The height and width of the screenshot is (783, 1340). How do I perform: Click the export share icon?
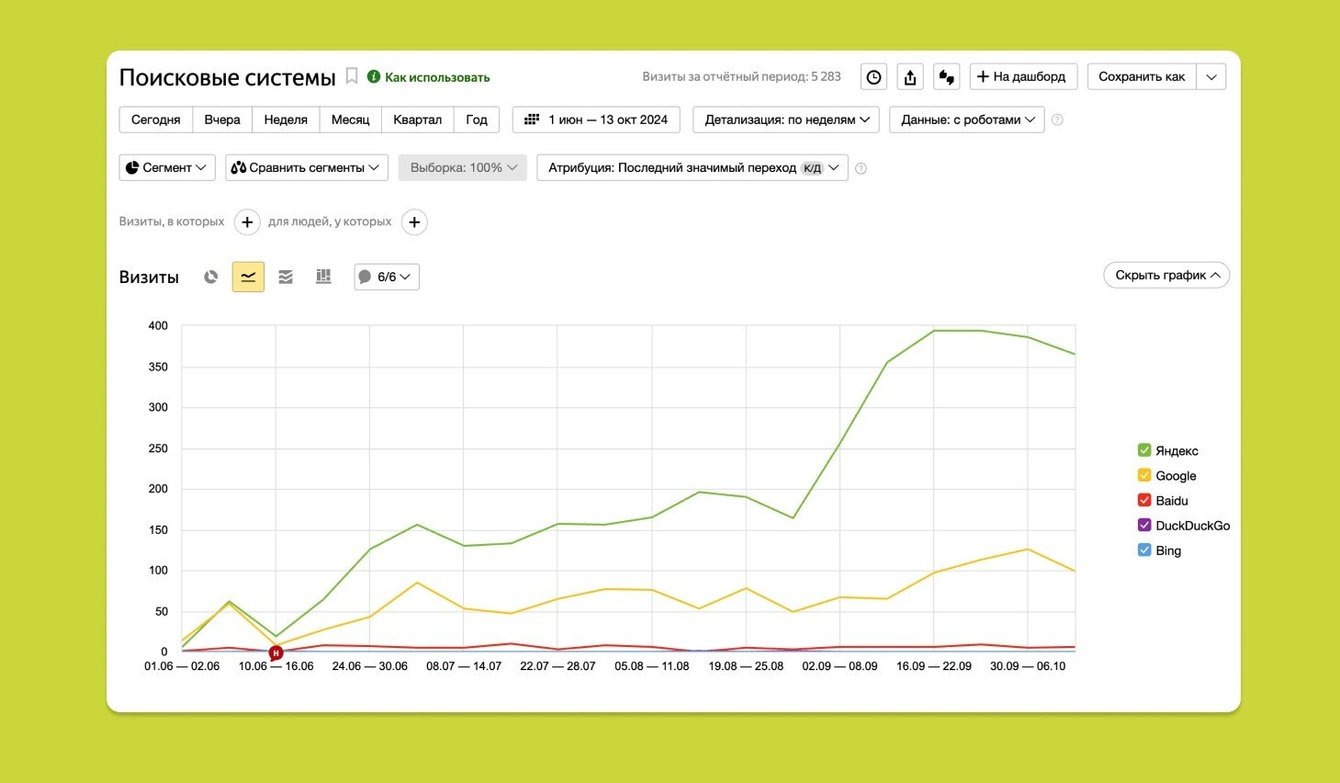click(x=910, y=77)
